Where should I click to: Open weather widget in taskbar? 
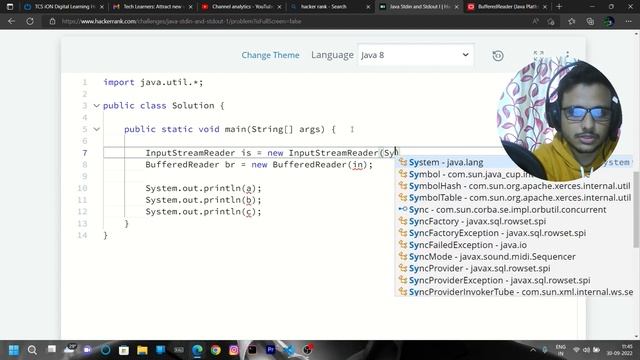pyautogui.click(x=69, y=349)
